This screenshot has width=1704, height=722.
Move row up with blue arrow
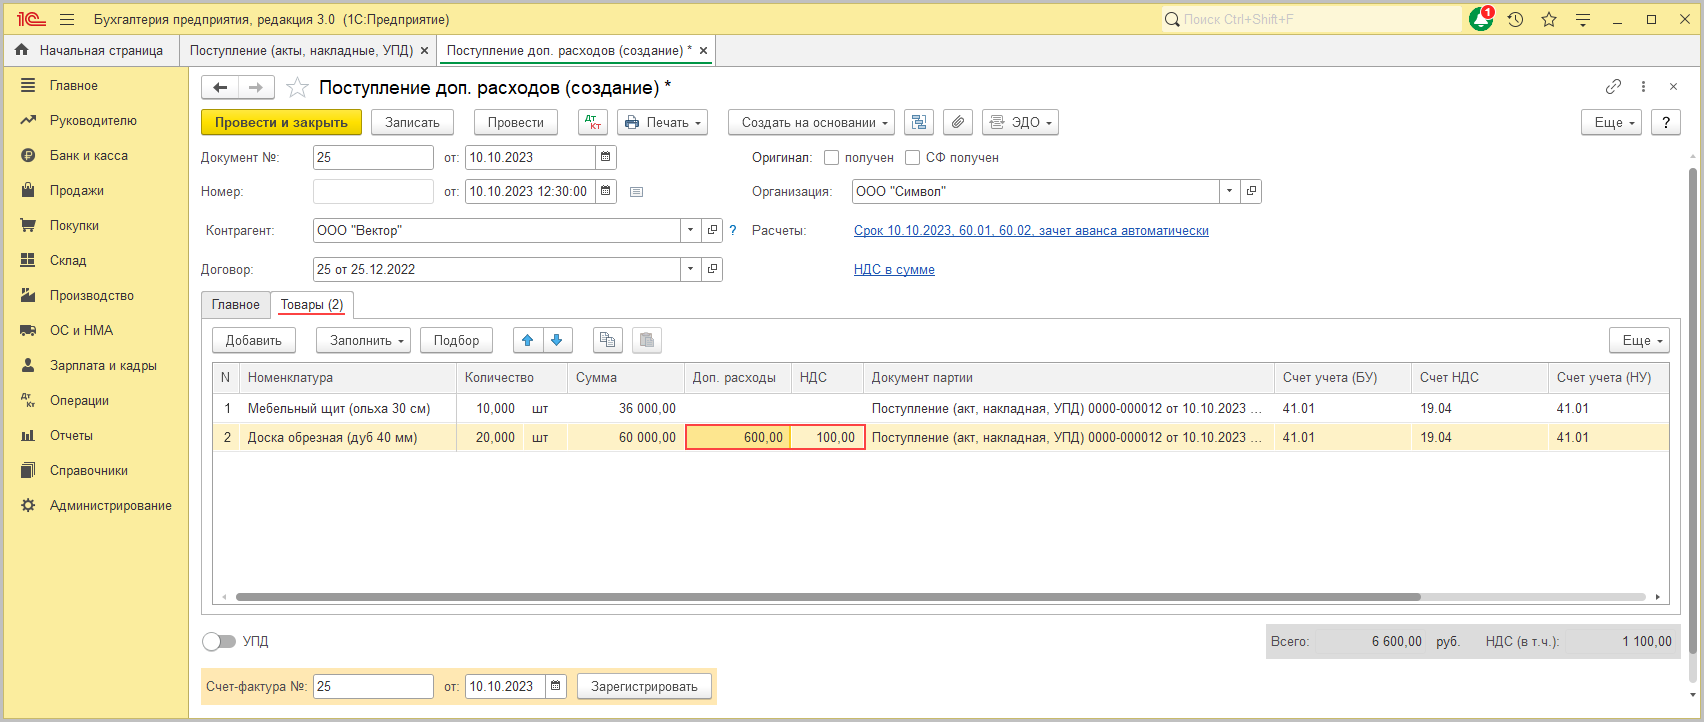(x=528, y=340)
